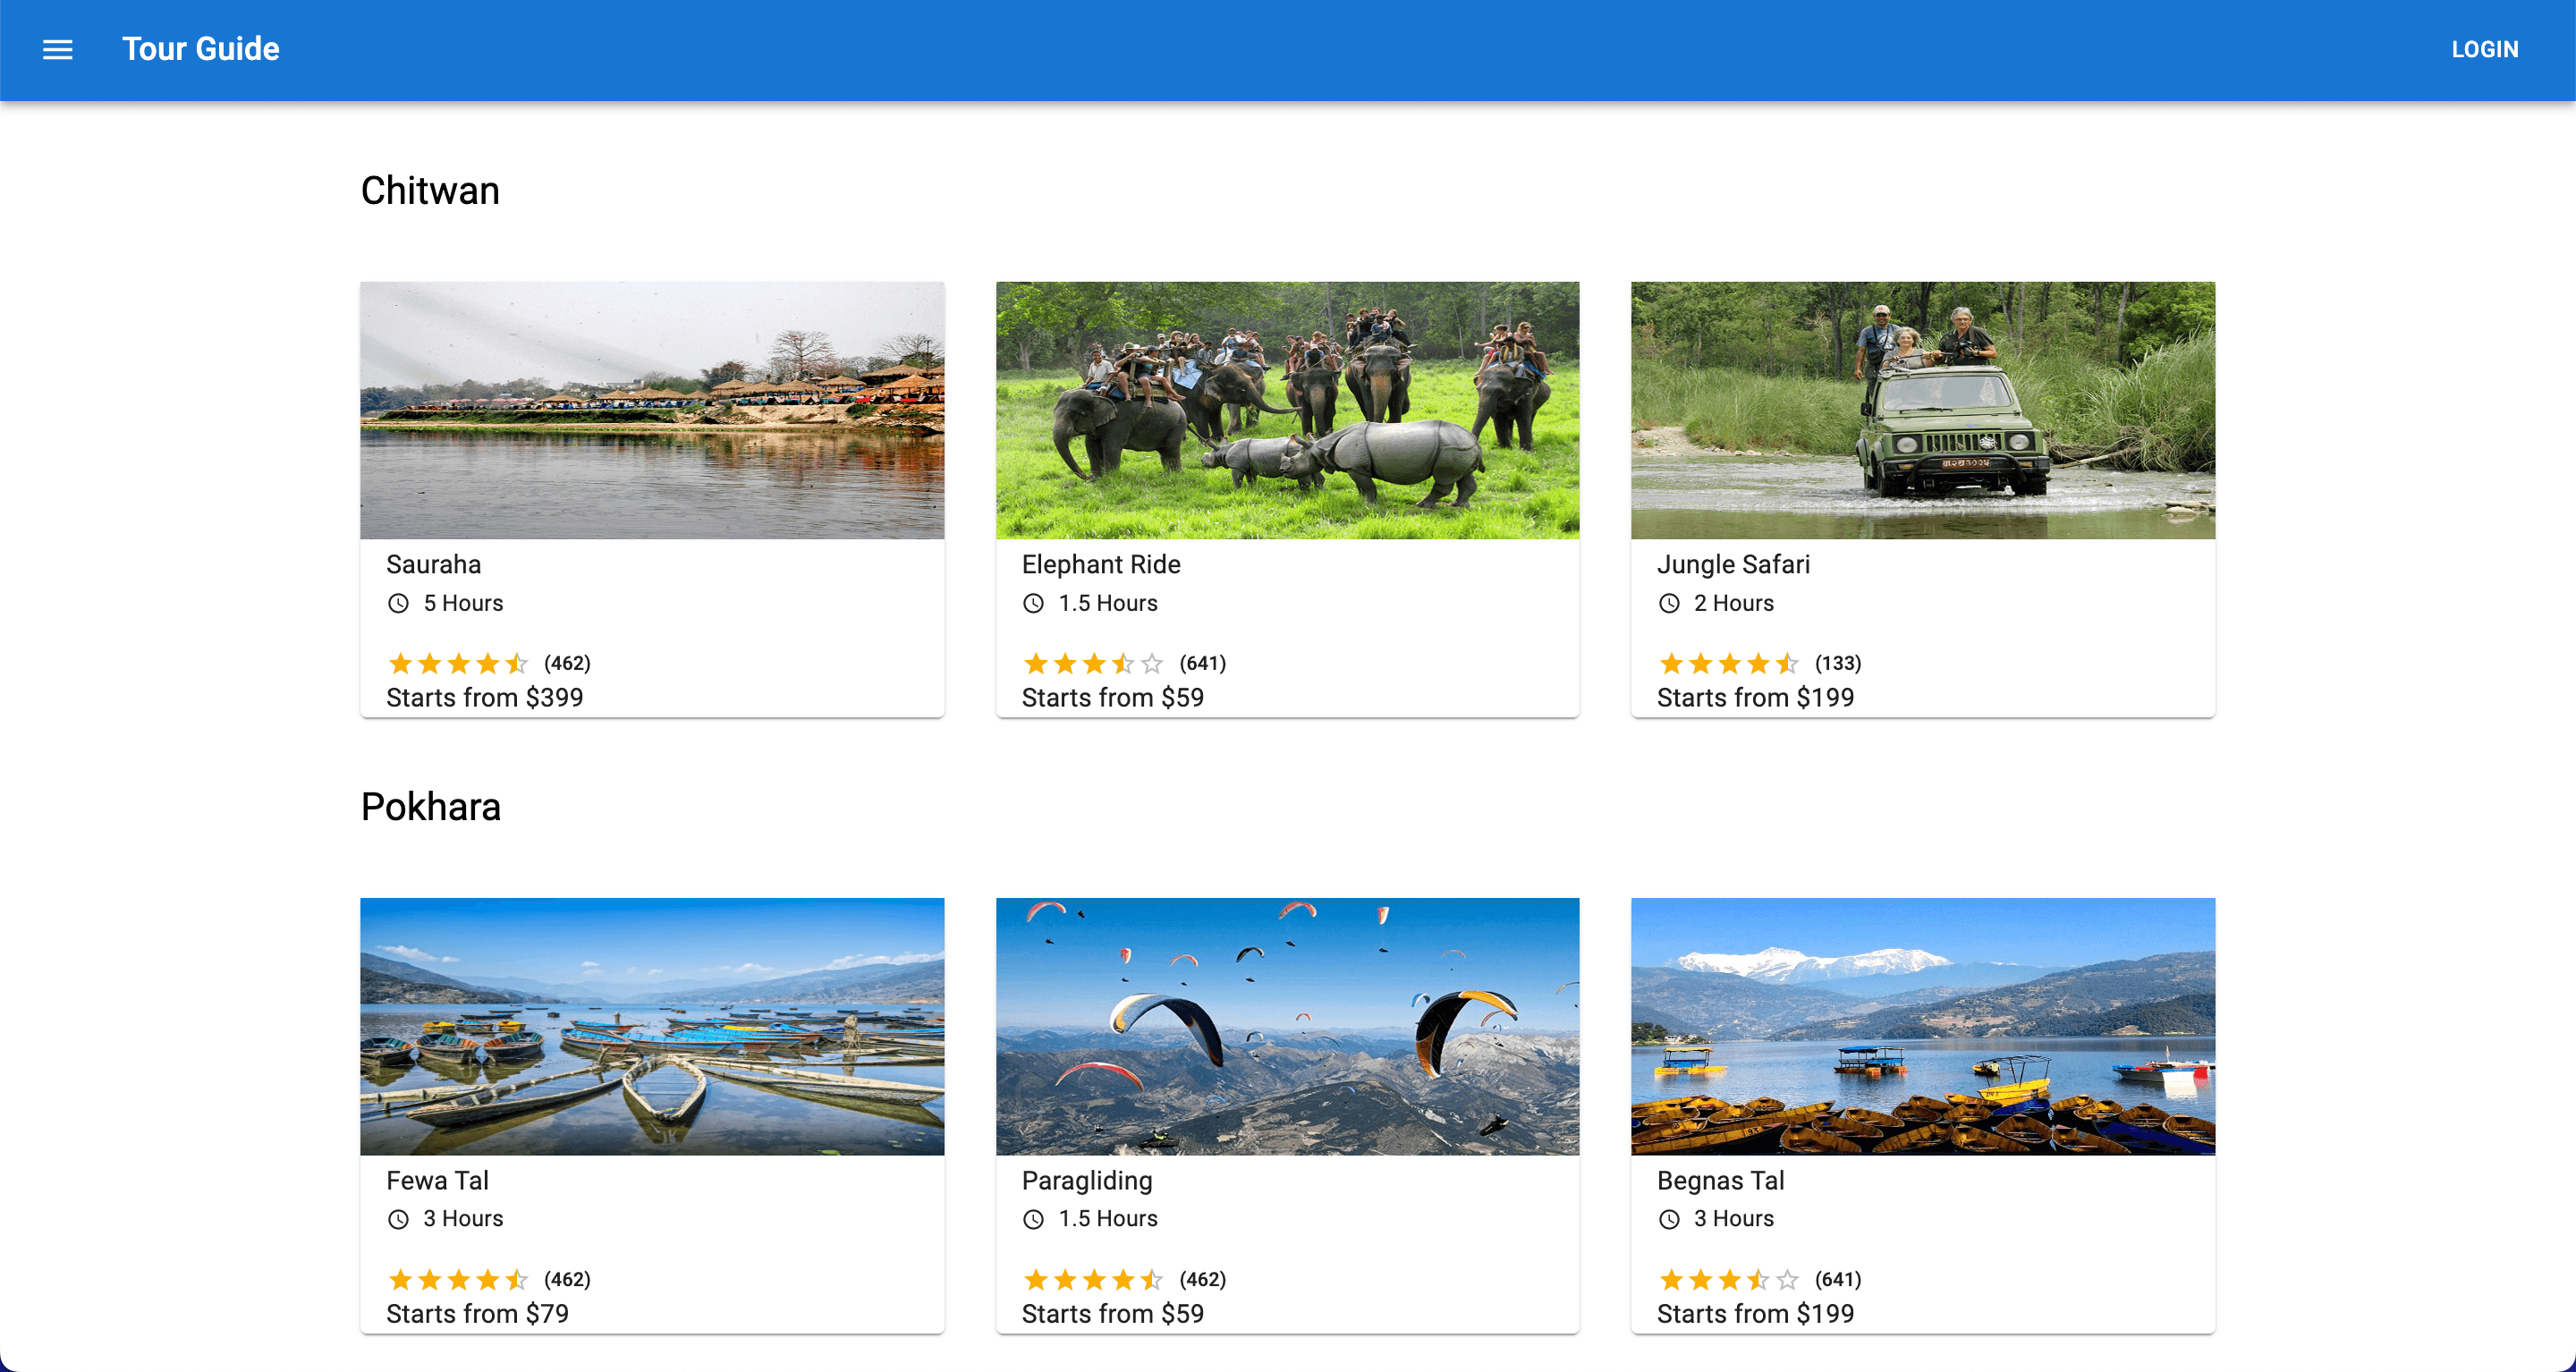Open the Elephant Ride photo

[1287, 410]
